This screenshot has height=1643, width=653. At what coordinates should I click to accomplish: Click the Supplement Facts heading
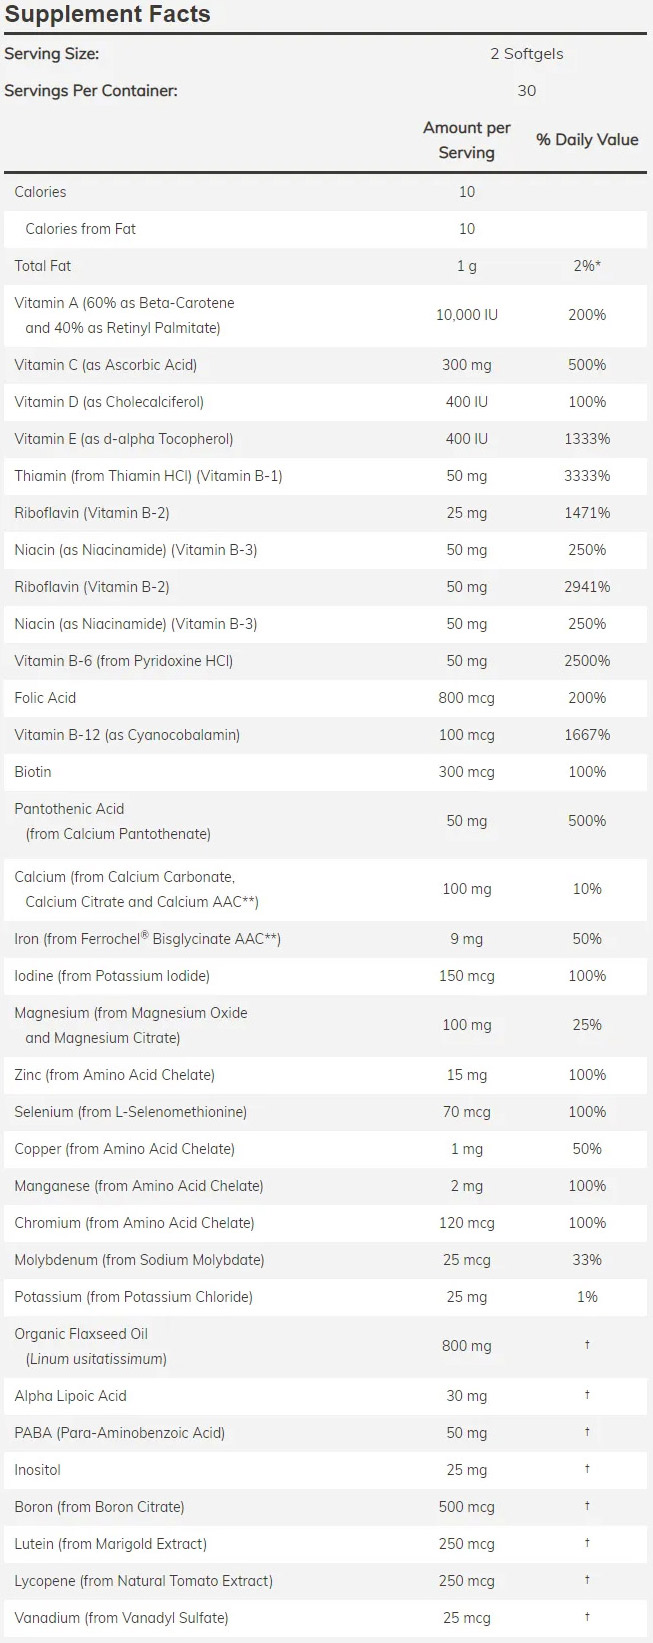click(107, 15)
